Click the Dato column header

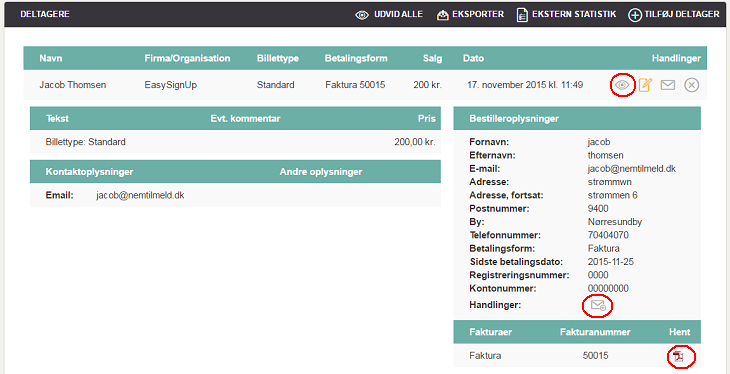coord(473,58)
